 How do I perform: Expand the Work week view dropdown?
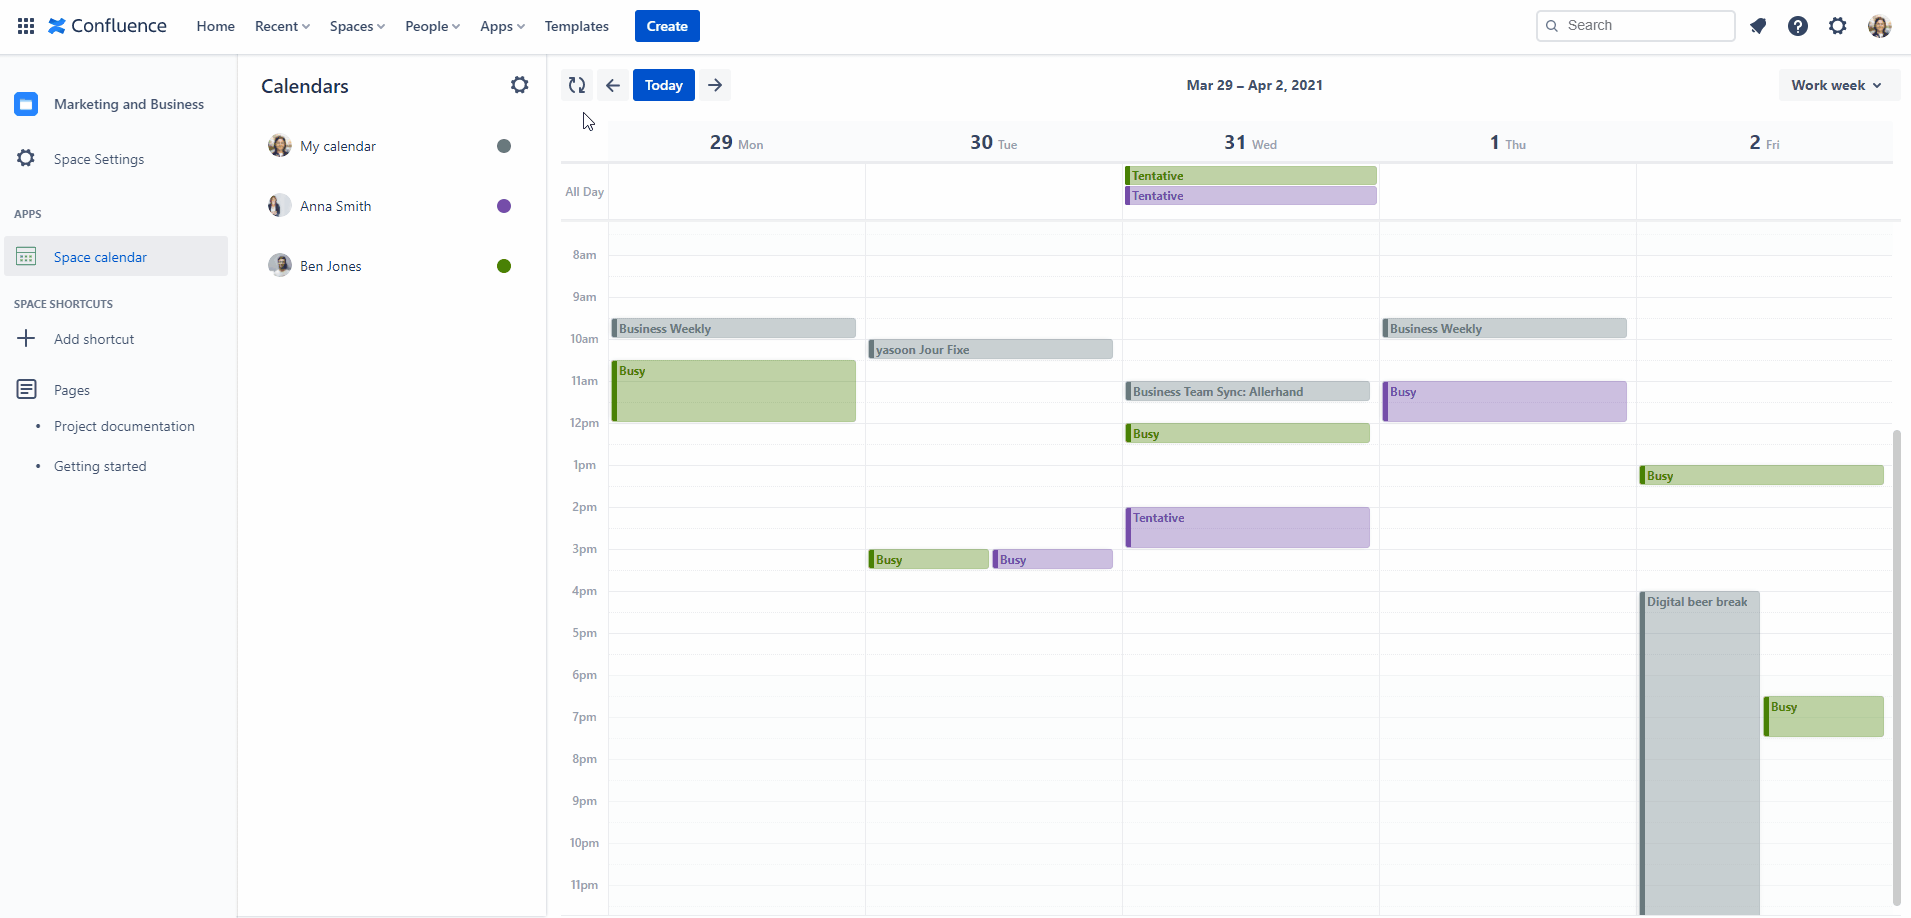(1836, 85)
